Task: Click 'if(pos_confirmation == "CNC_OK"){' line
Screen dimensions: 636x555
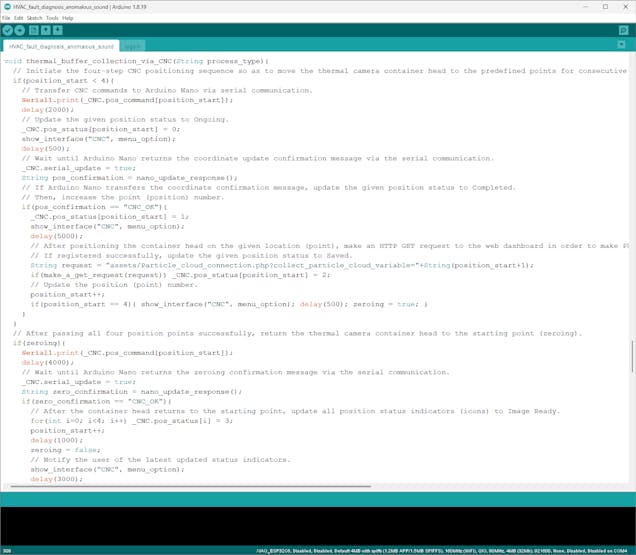Action: coord(94,207)
